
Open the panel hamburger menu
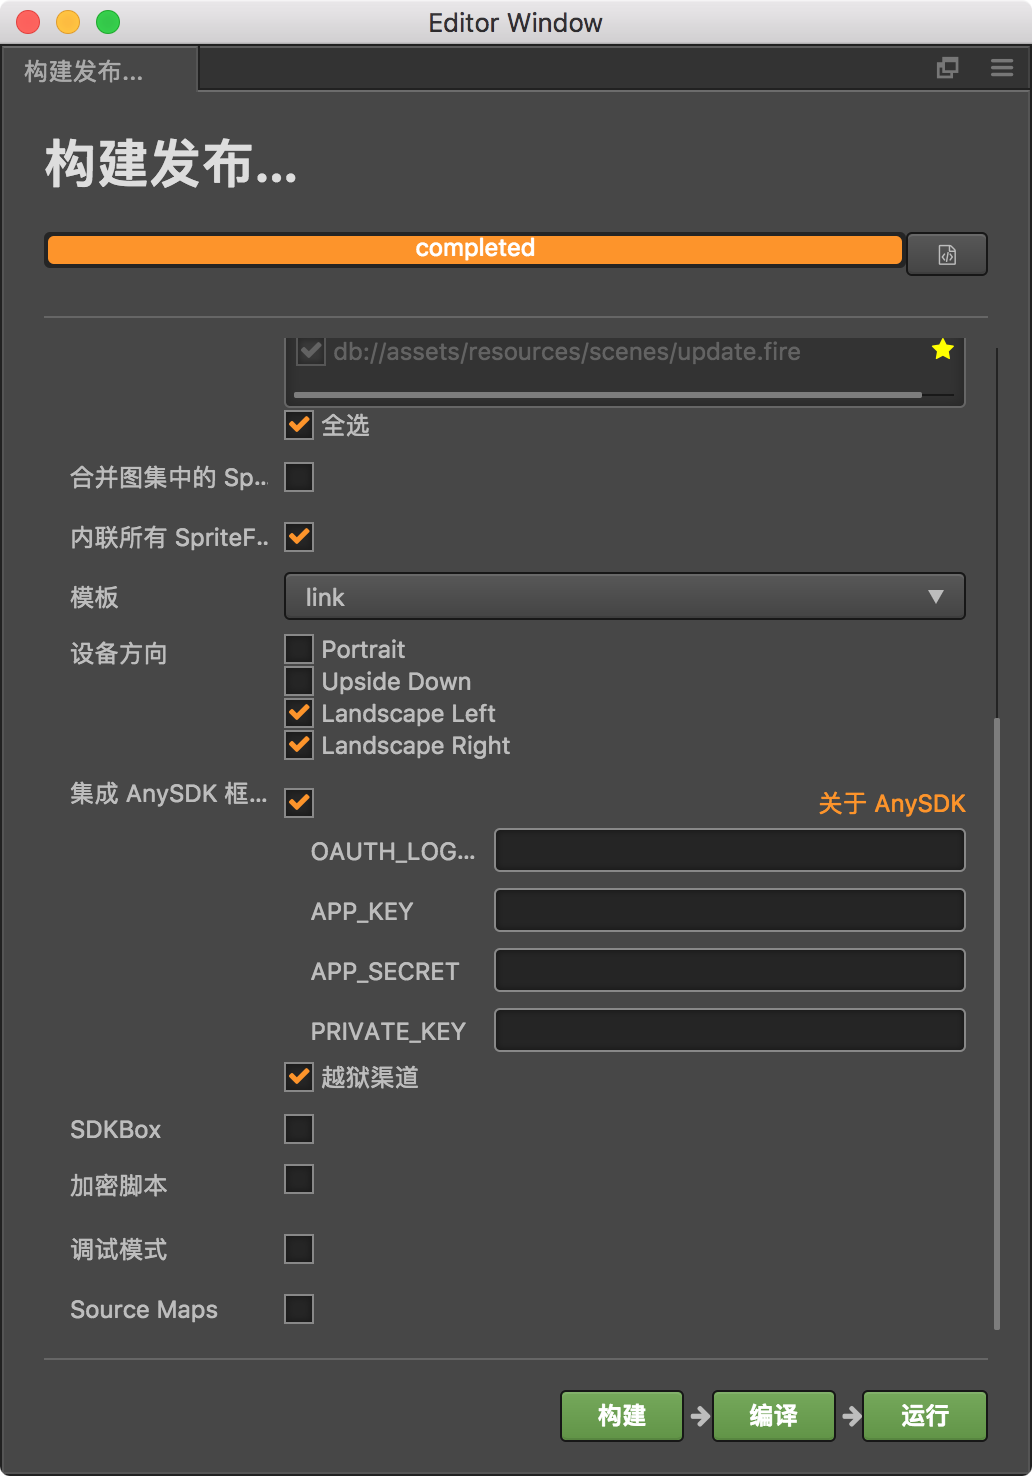coord(1002,68)
